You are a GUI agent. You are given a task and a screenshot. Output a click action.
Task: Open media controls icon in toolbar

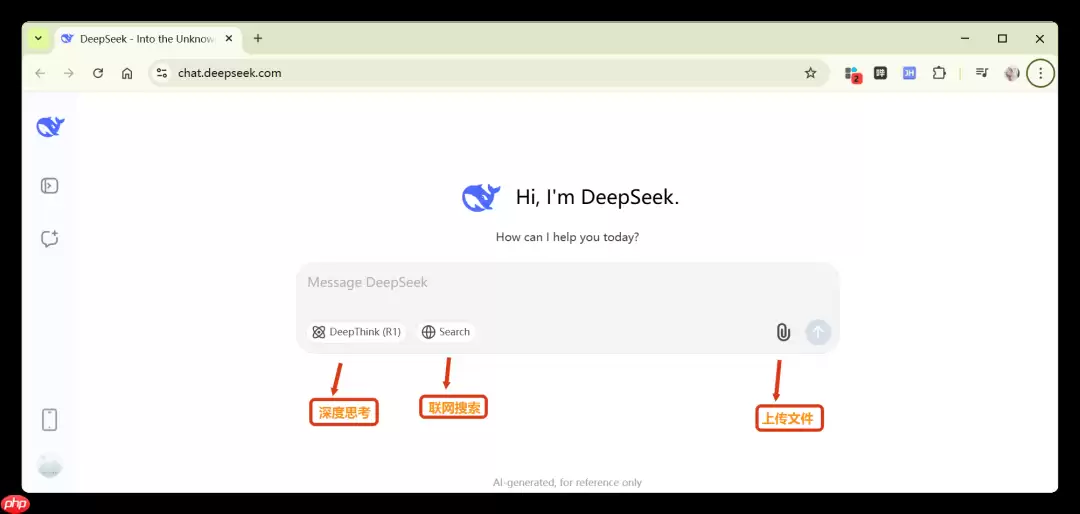pyautogui.click(x=982, y=73)
